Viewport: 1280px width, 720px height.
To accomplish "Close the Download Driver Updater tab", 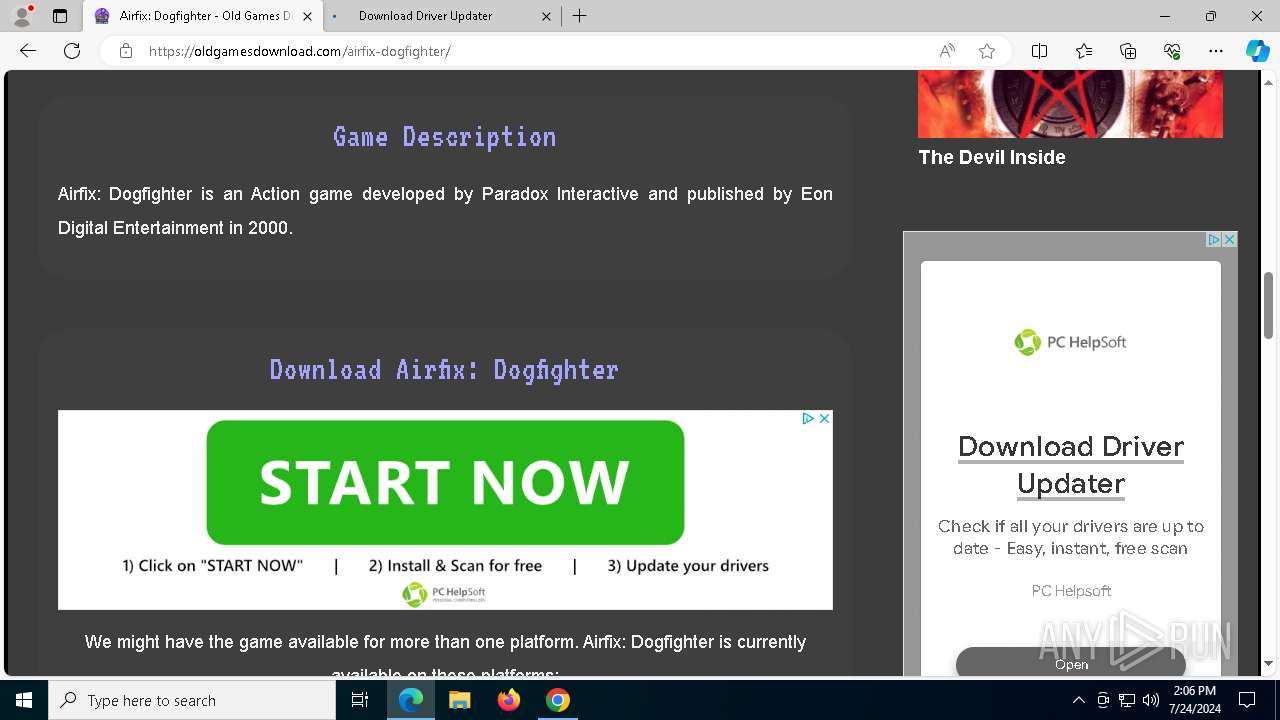I will click(x=546, y=16).
